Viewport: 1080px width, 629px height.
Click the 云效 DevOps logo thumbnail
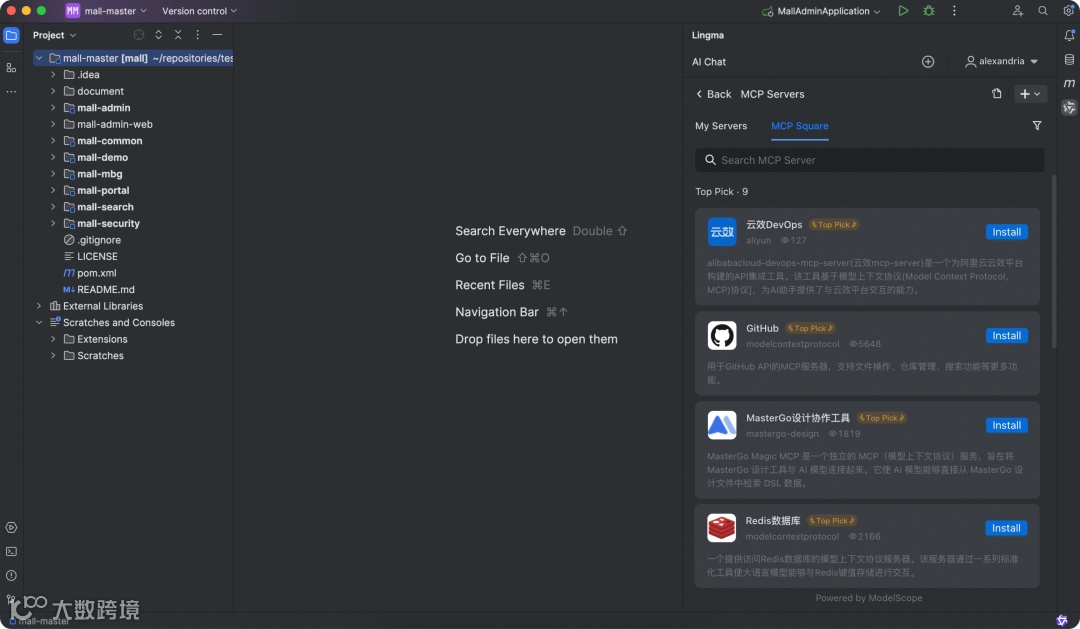(722, 232)
